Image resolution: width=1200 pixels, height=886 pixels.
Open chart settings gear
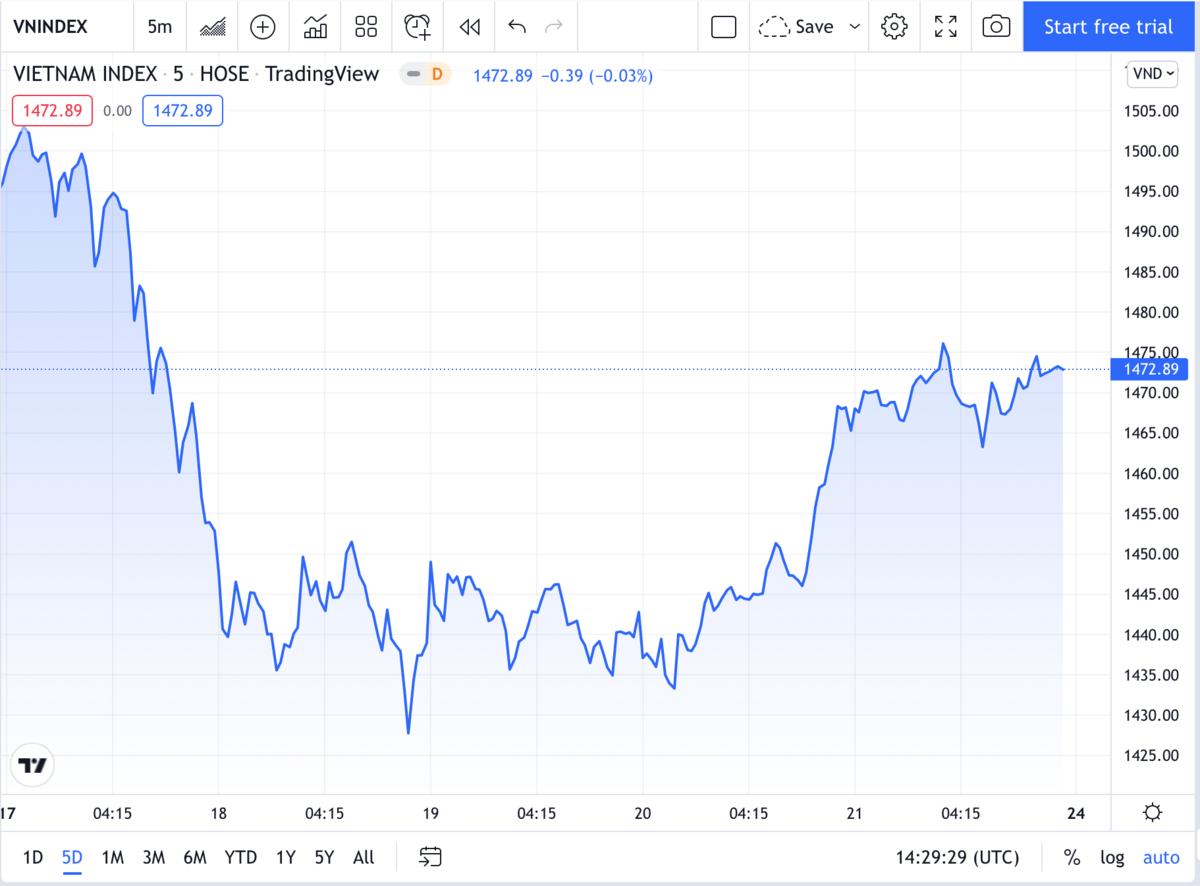click(894, 27)
